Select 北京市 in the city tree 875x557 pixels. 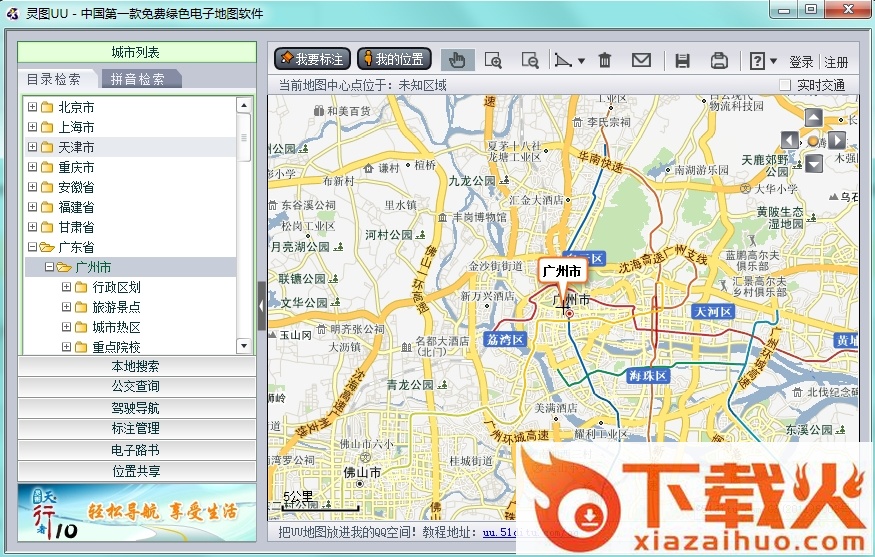click(x=76, y=107)
